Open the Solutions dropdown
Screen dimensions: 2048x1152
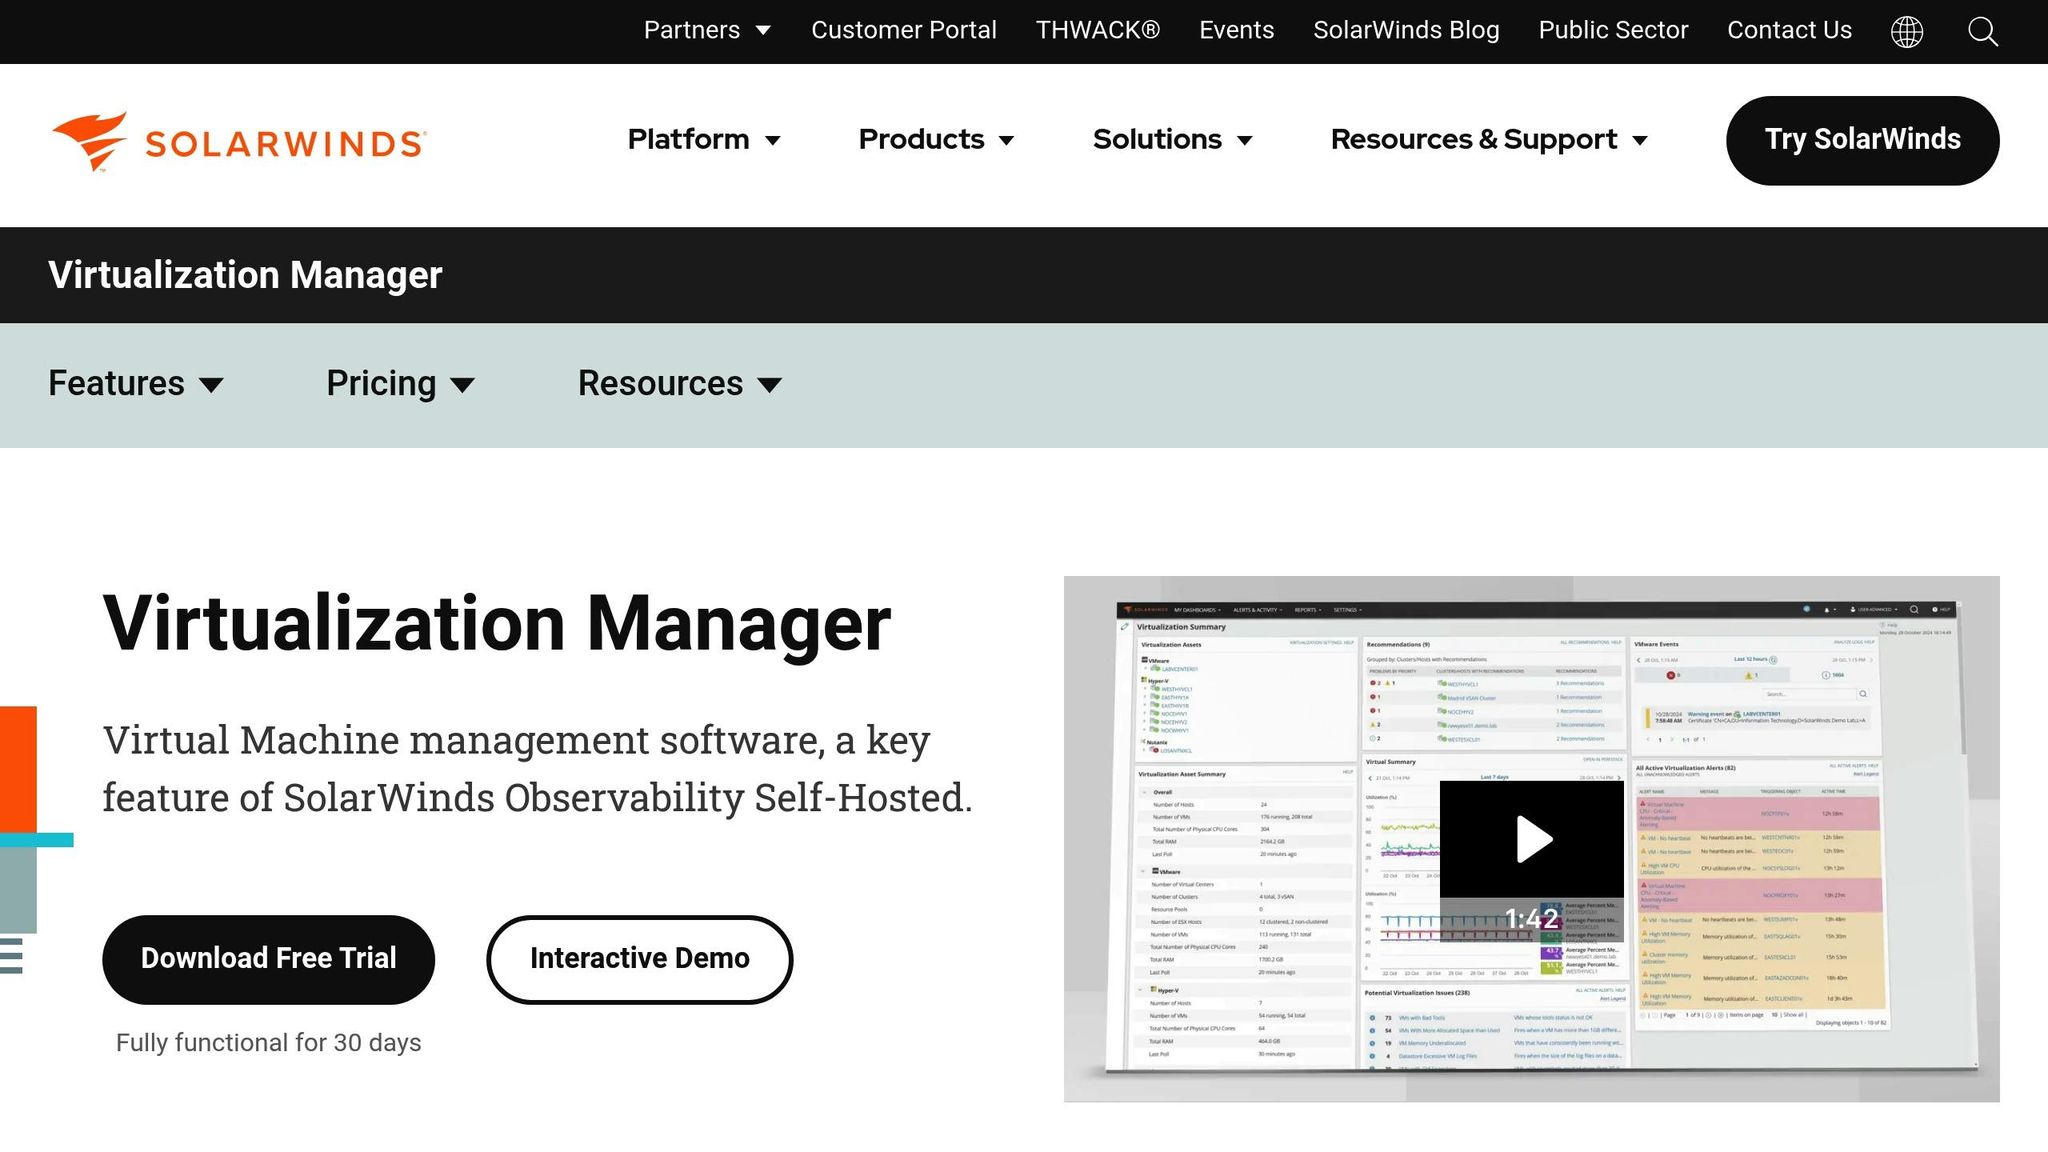1172,140
